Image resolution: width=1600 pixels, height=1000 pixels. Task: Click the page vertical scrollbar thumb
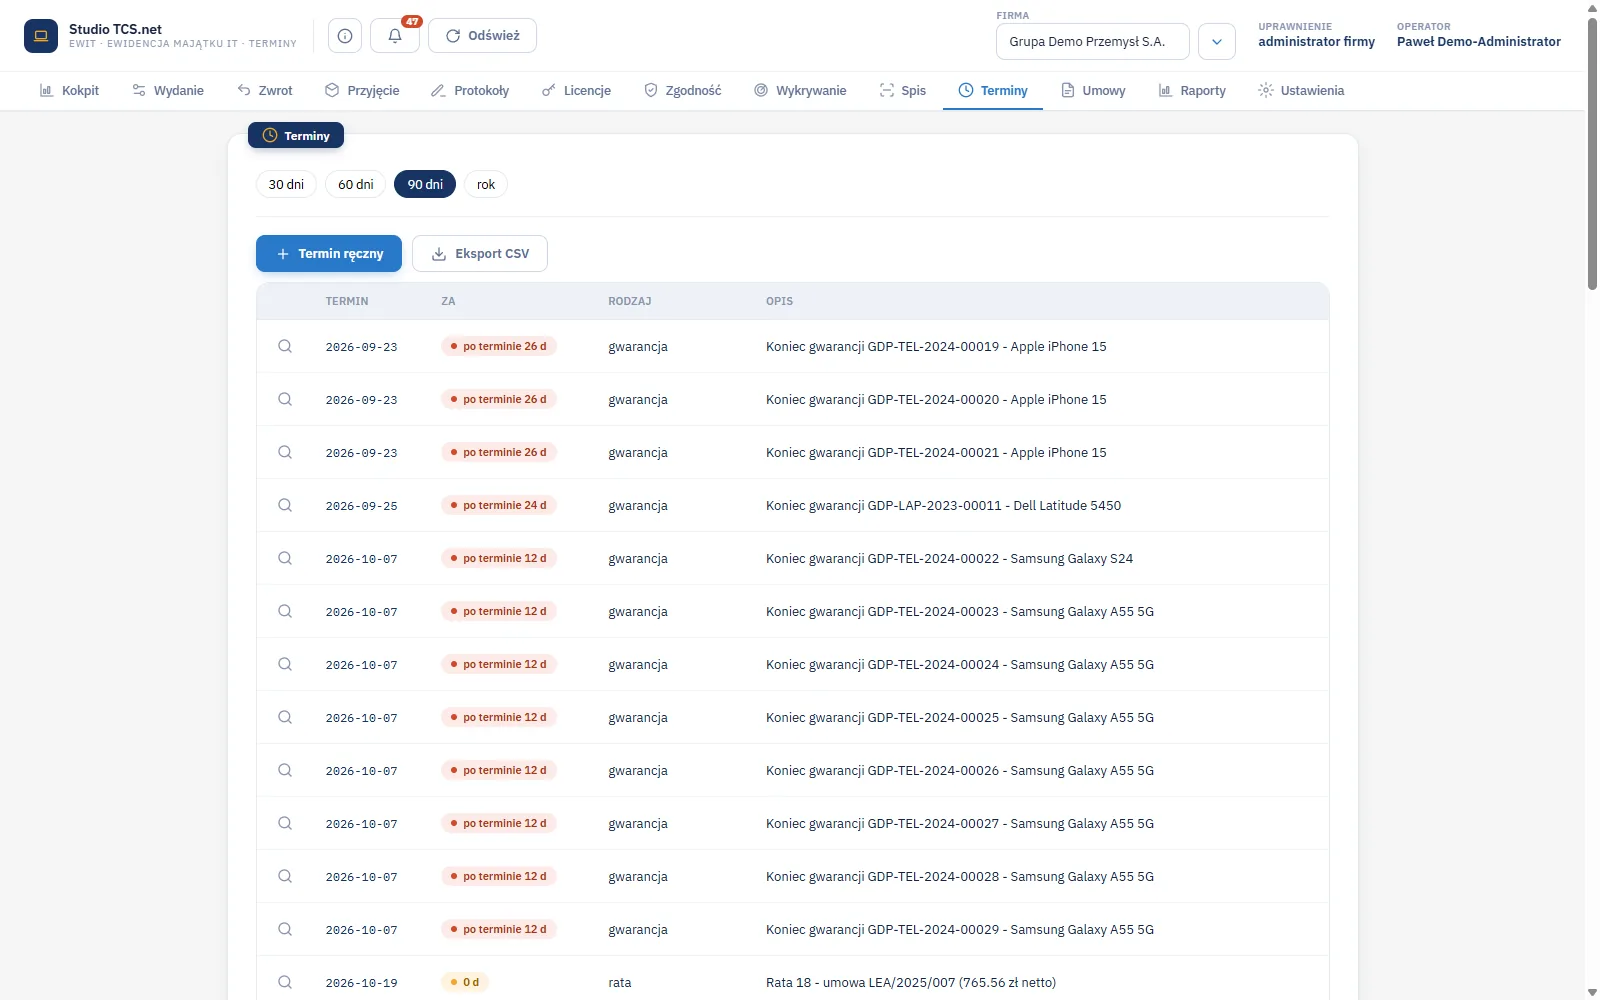point(1592,152)
